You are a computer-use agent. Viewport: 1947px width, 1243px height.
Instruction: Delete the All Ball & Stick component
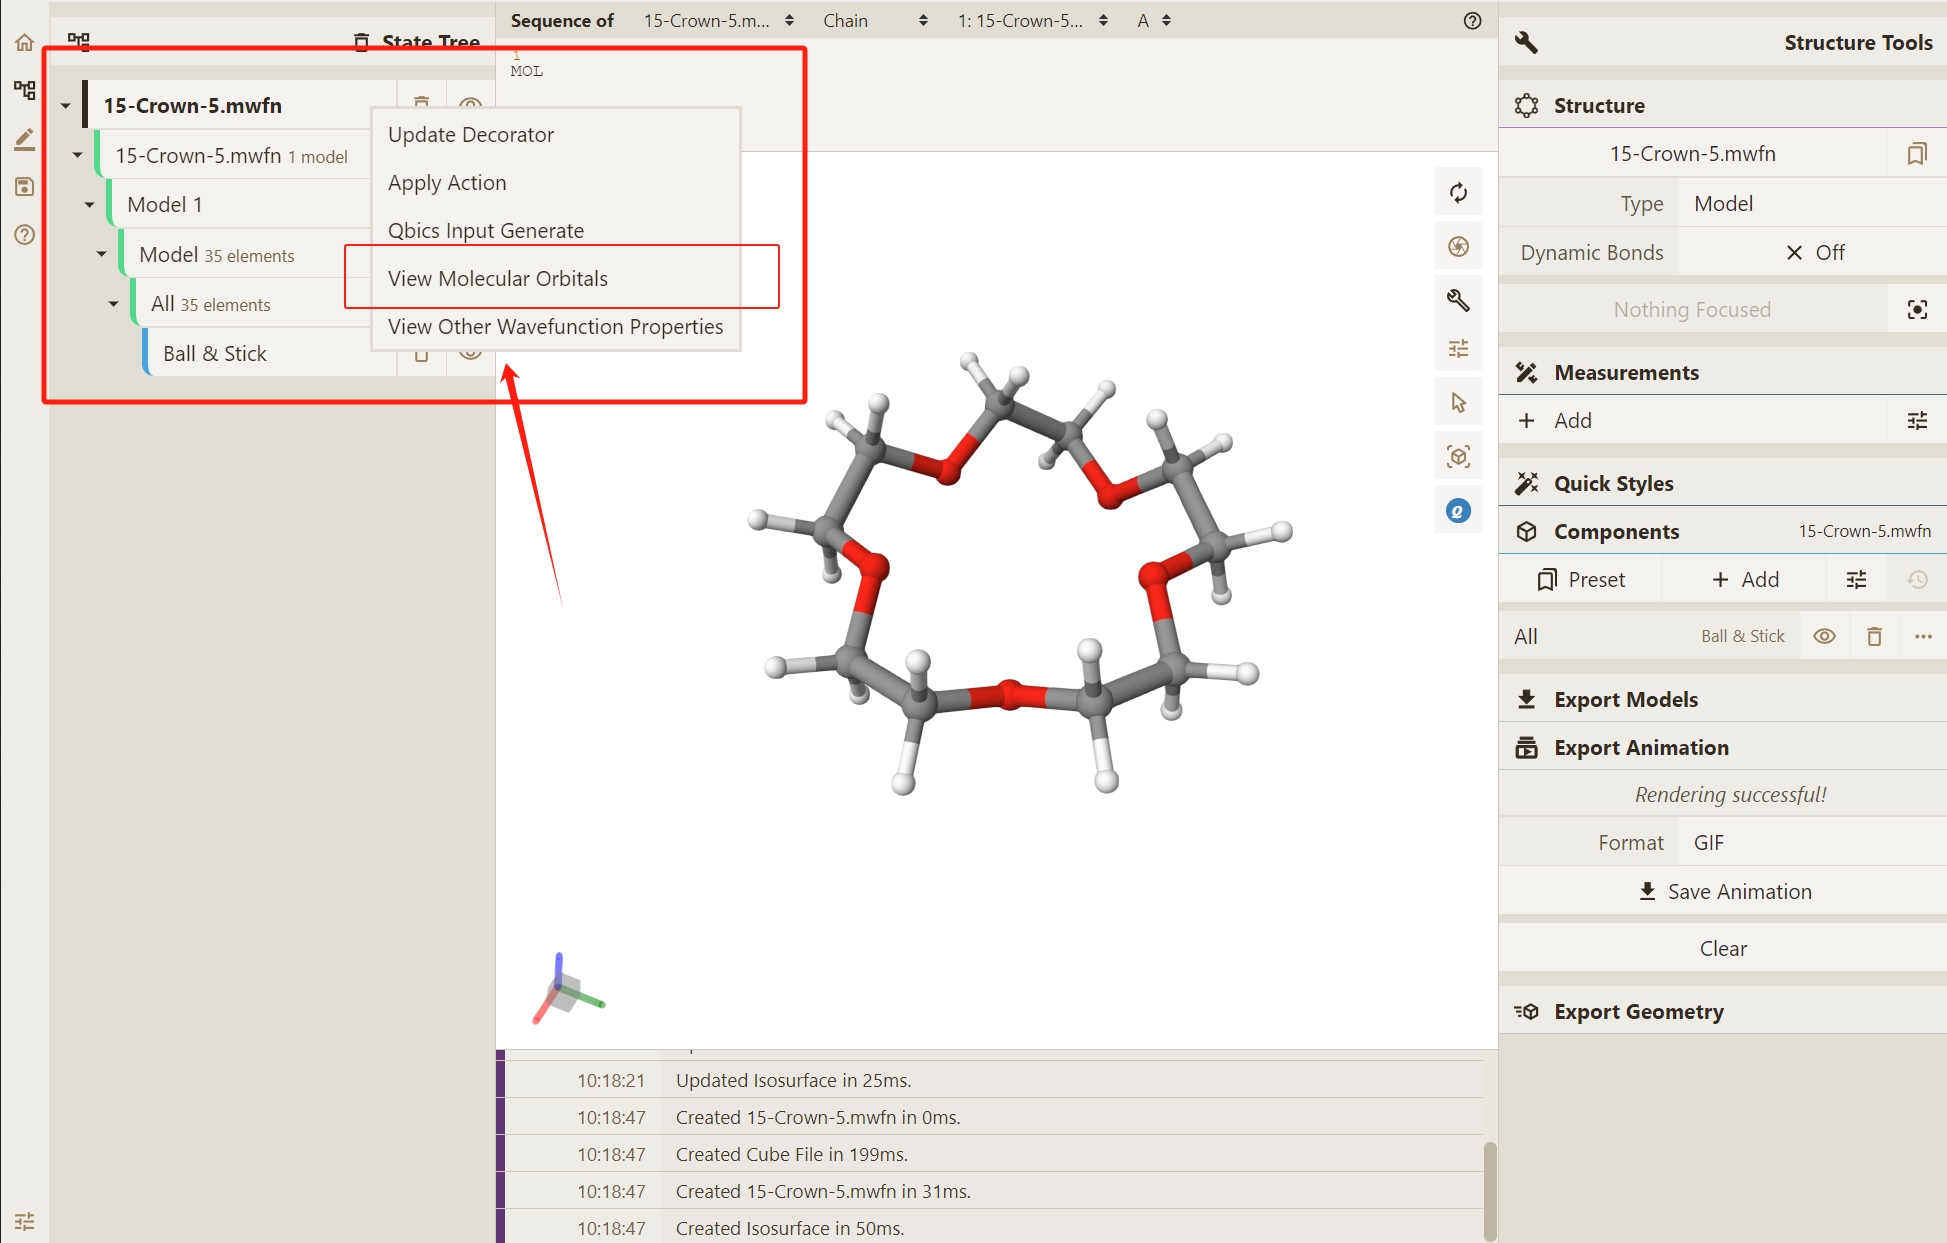1874,636
